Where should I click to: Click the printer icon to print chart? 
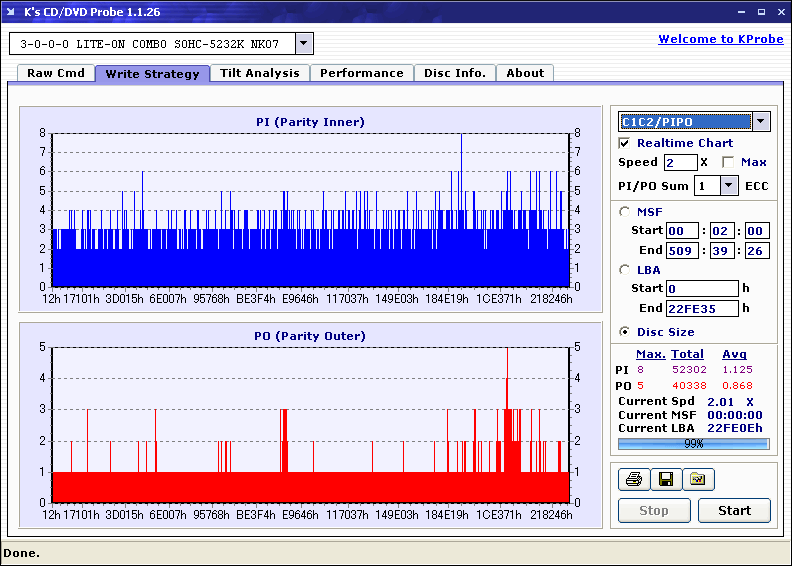632,480
